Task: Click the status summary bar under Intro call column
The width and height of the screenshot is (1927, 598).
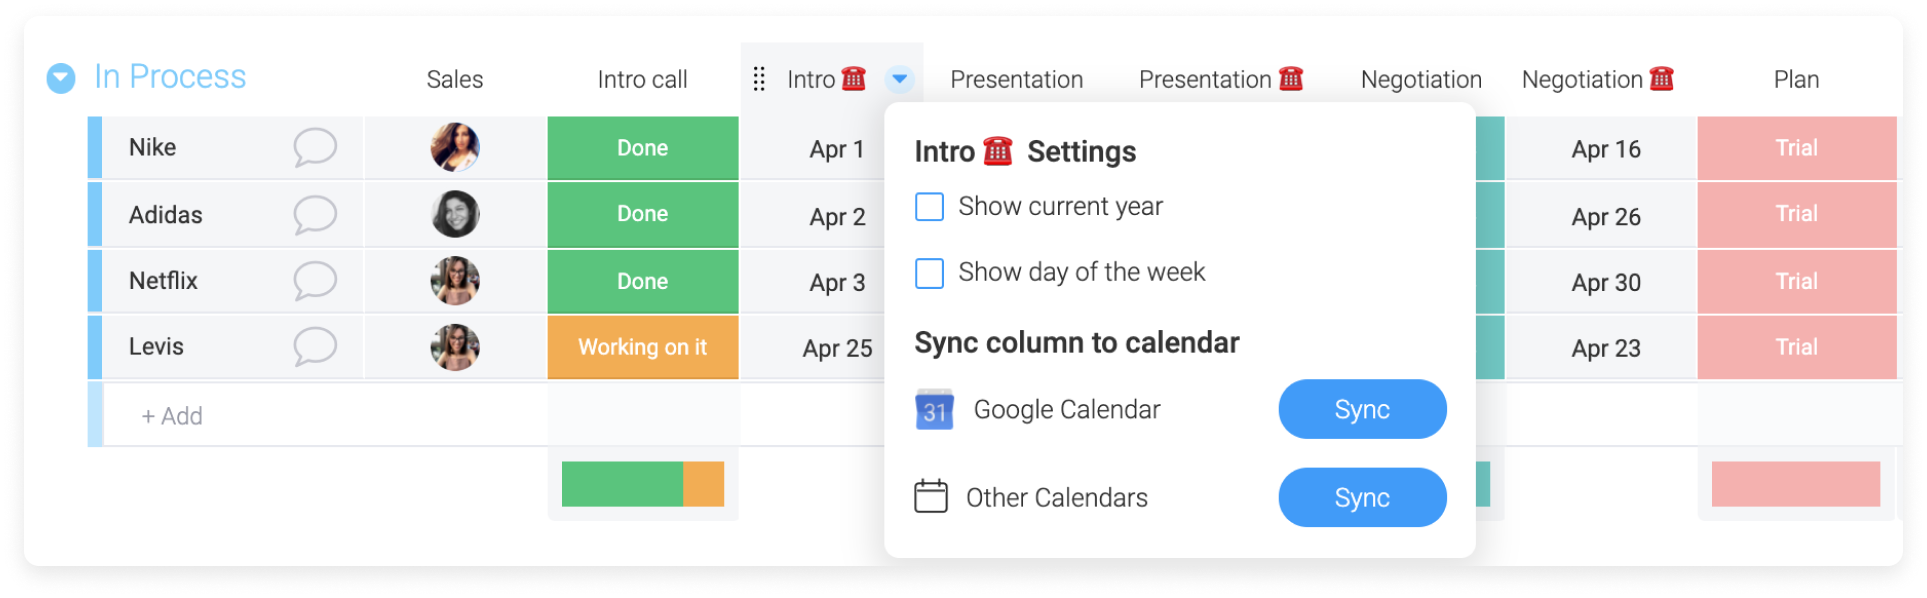Action: (643, 484)
